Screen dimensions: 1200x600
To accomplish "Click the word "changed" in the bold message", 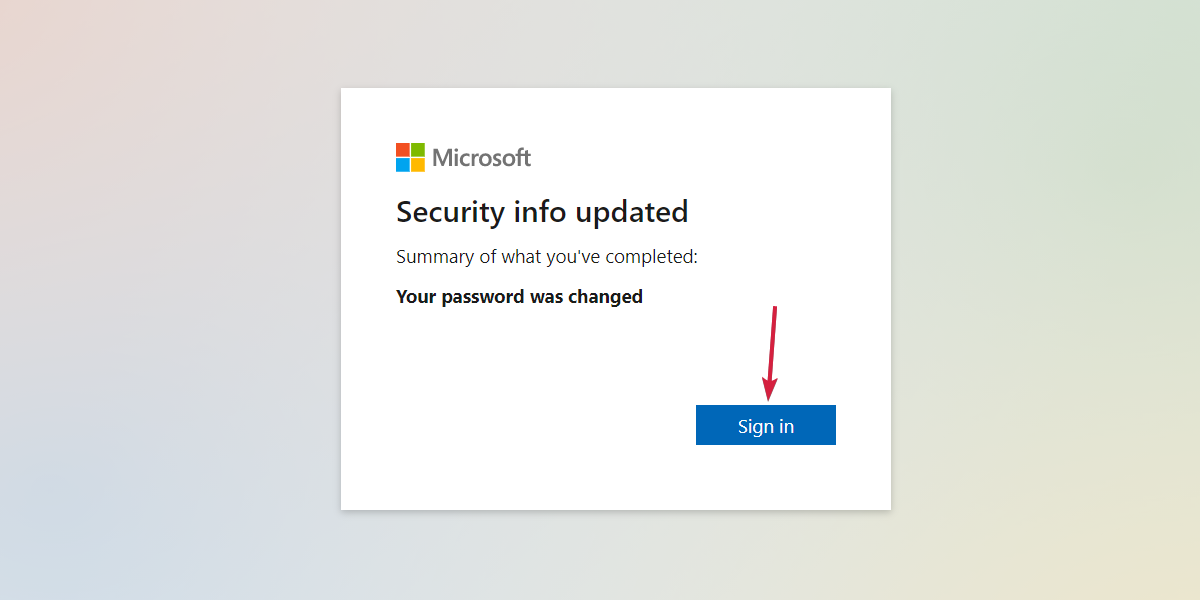I will tap(607, 297).
